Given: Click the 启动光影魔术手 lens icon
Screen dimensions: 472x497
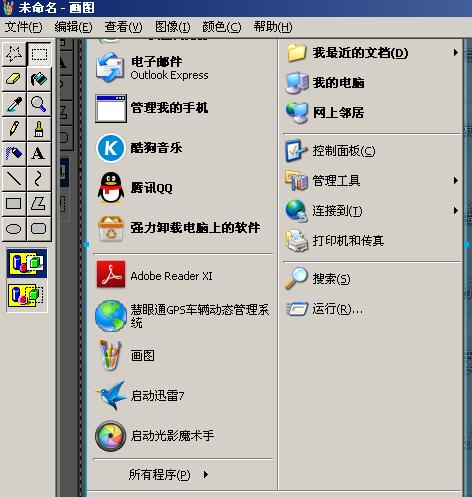Looking at the screenshot, I should pos(110,436).
